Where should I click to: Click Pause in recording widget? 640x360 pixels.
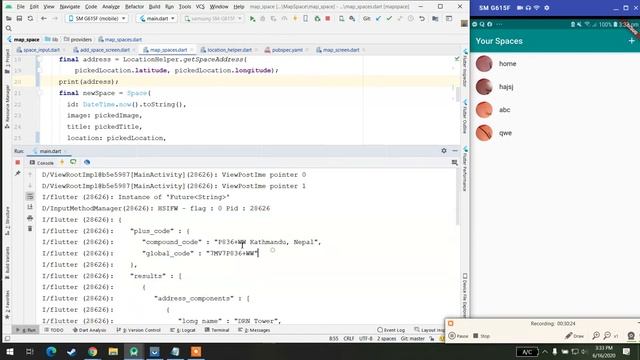pos(458,336)
